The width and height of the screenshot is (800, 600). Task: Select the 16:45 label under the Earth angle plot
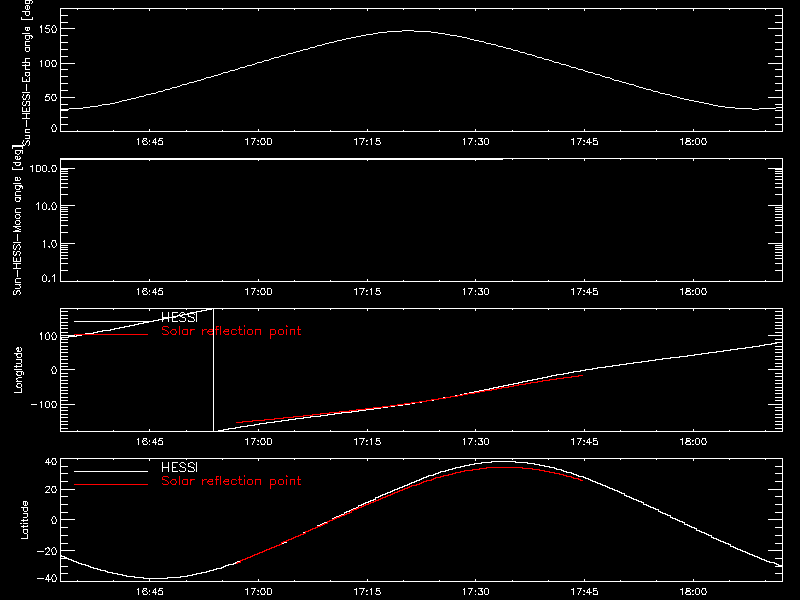149,142
